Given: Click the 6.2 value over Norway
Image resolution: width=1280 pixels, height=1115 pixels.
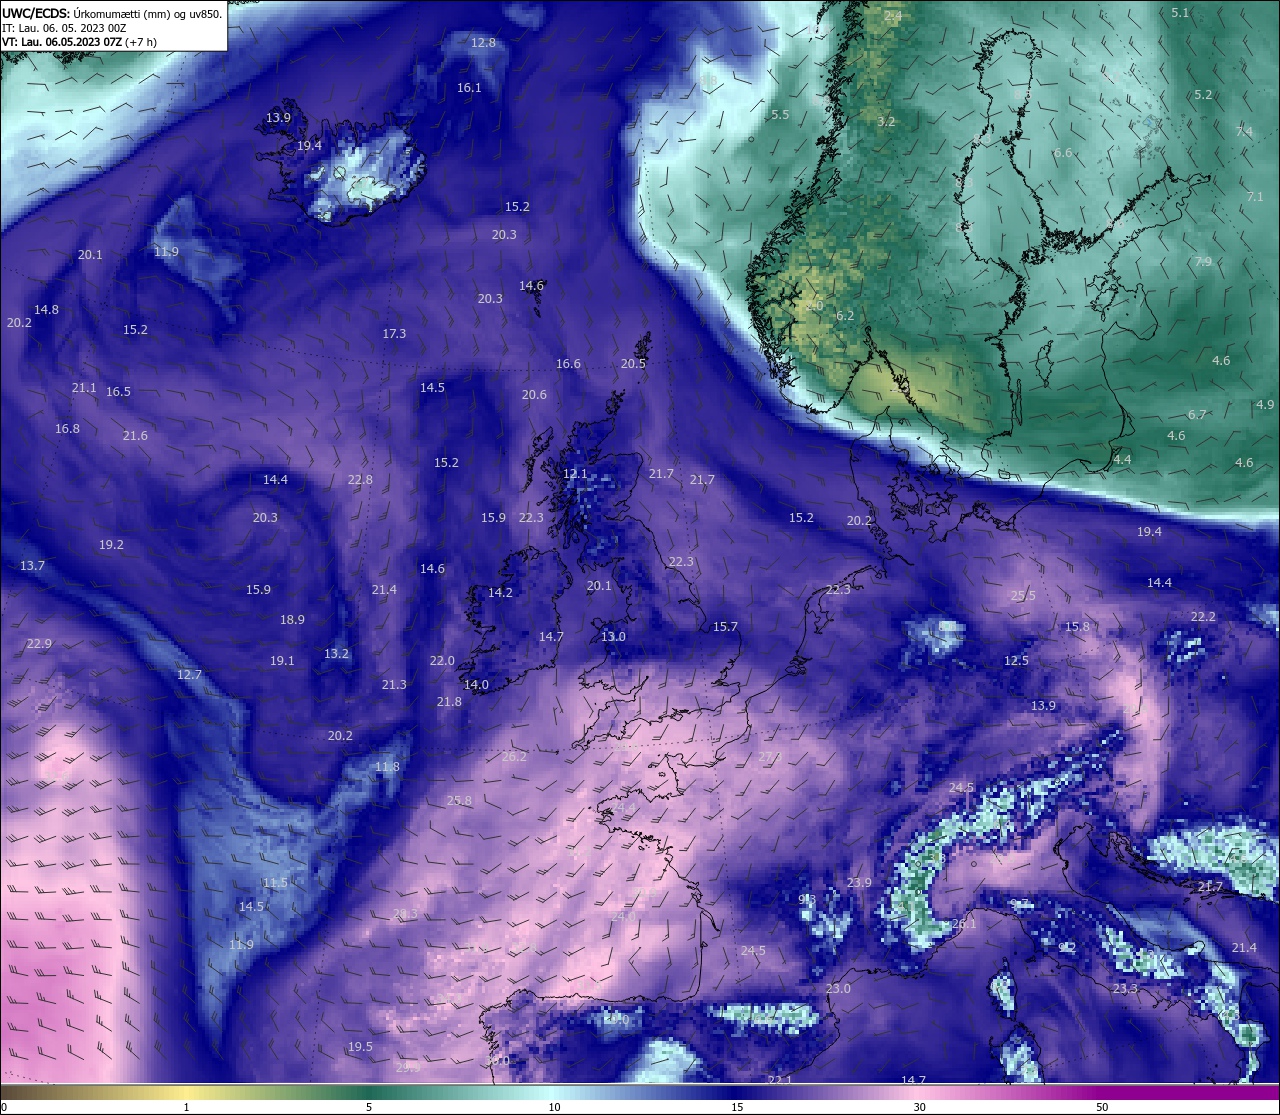Looking at the screenshot, I should 845,315.
